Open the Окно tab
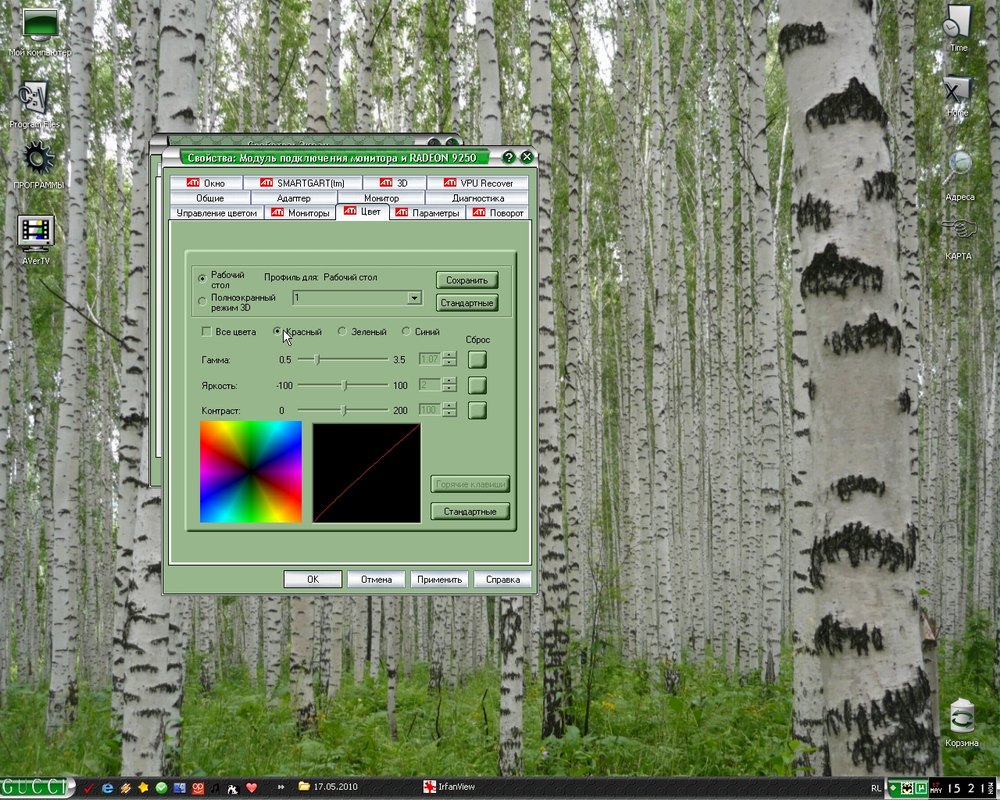The image size is (1000, 800). 206,183
